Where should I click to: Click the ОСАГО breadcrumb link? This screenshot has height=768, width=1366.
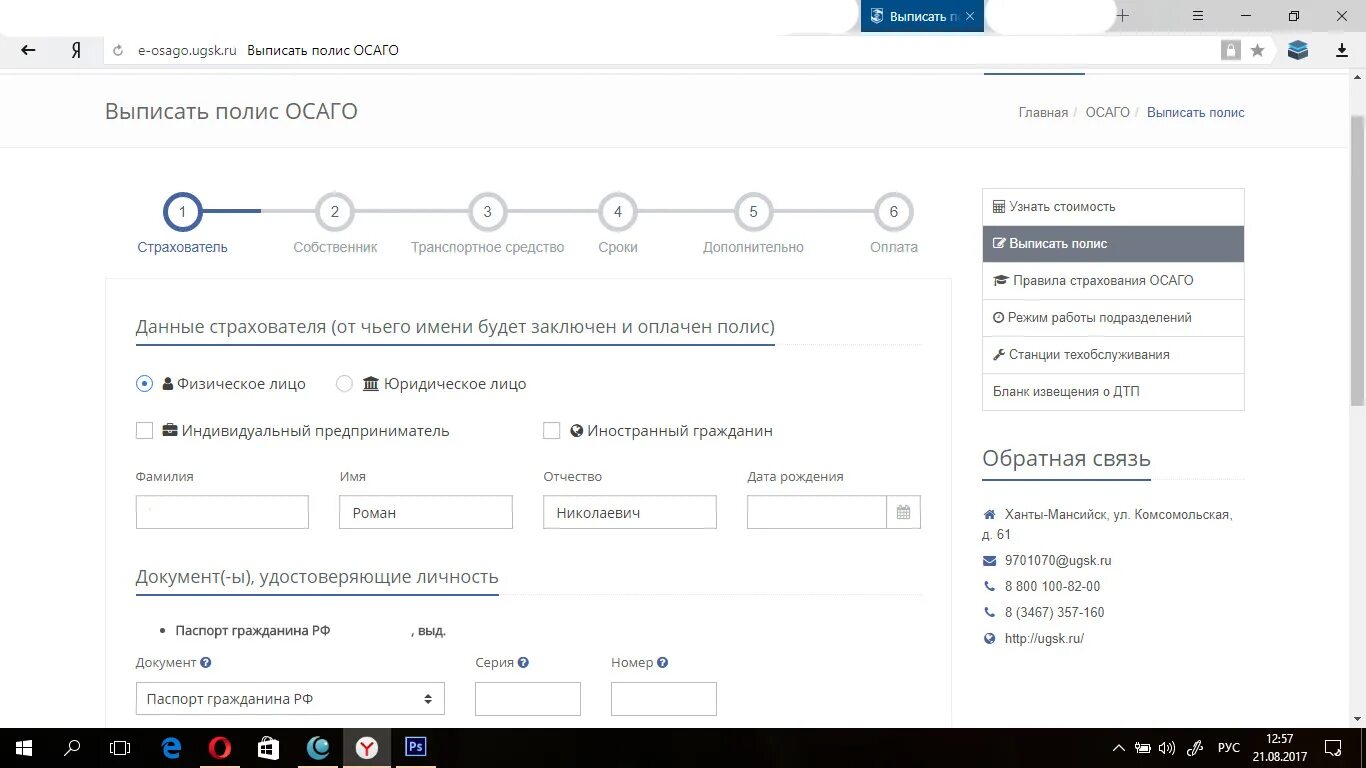1108,113
